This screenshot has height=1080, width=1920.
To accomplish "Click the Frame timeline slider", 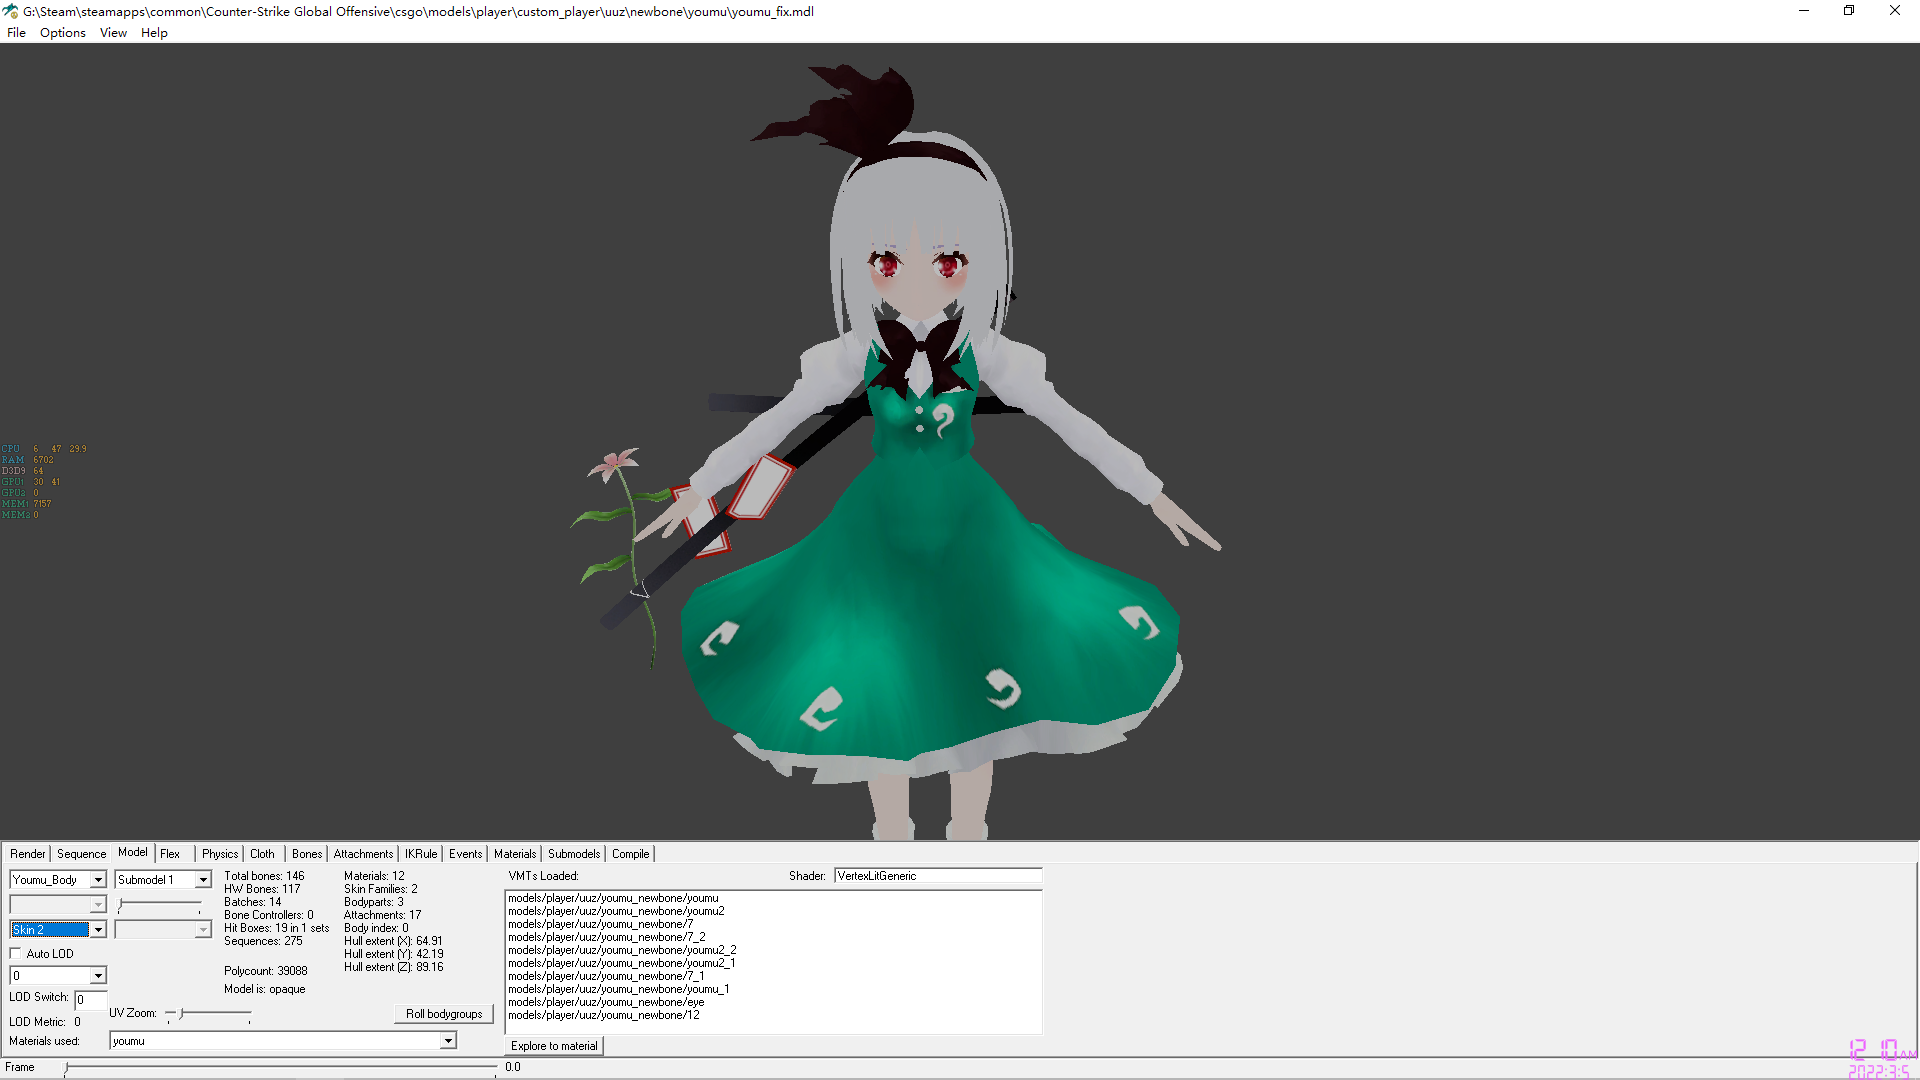I will pos(280,1068).
